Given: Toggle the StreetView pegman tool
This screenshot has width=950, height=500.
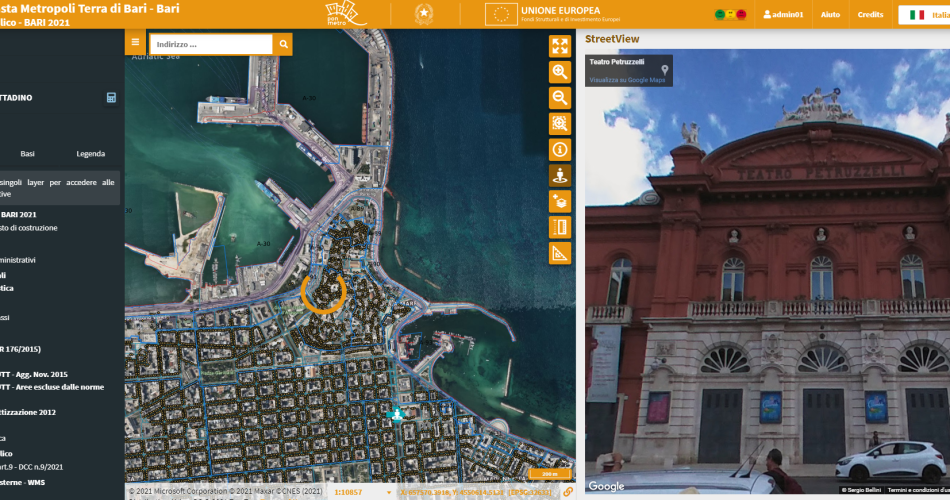Looking at the screenshot, I should pos(560,176).
